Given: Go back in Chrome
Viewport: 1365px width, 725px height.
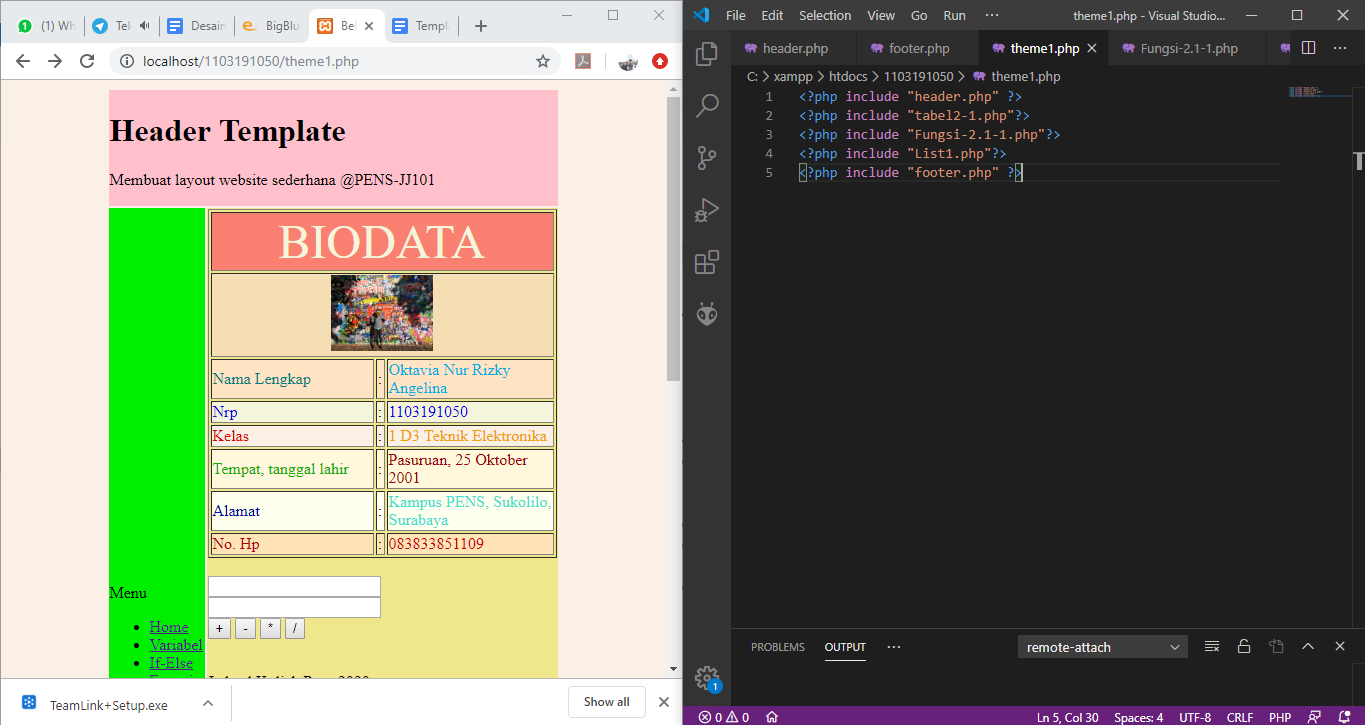Looking at the screenshot, I should [22, 61].
